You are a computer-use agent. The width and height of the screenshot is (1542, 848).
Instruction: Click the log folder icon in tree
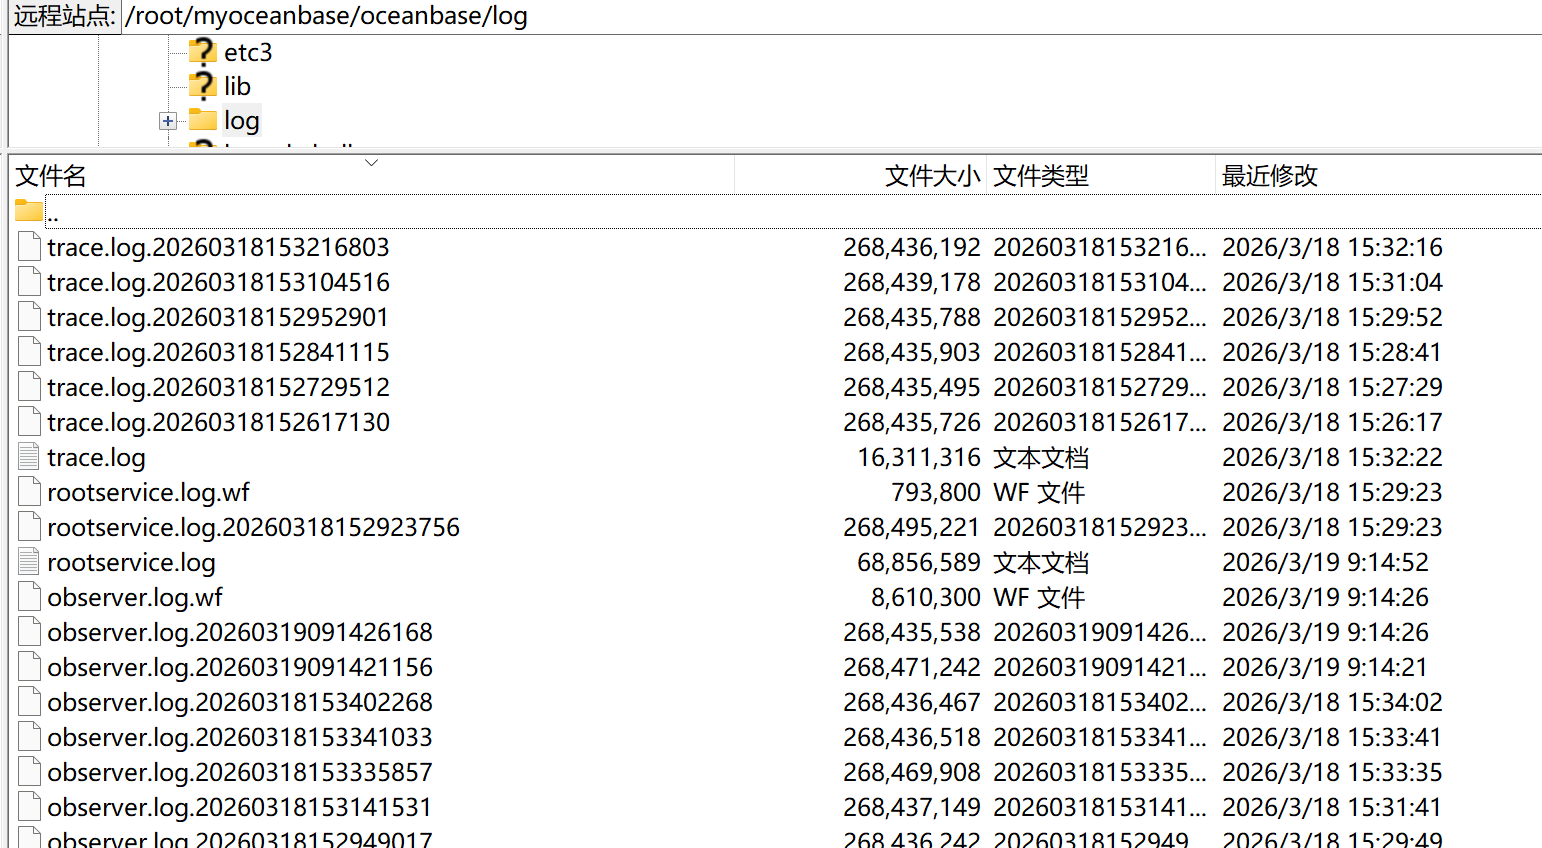click(x=203, y=120)
